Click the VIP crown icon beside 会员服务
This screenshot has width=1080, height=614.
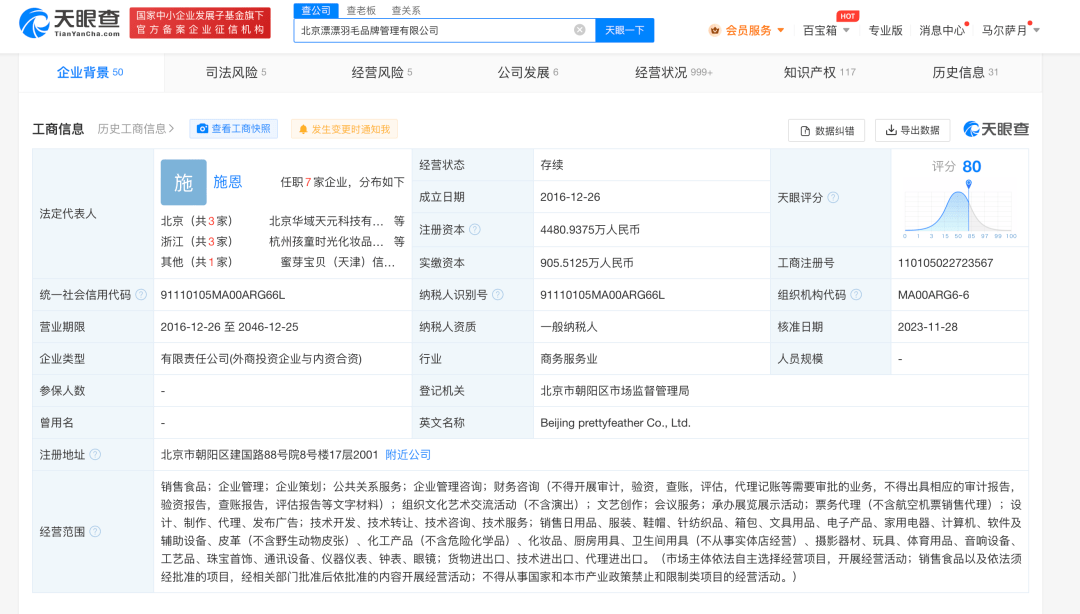(714, 30)
